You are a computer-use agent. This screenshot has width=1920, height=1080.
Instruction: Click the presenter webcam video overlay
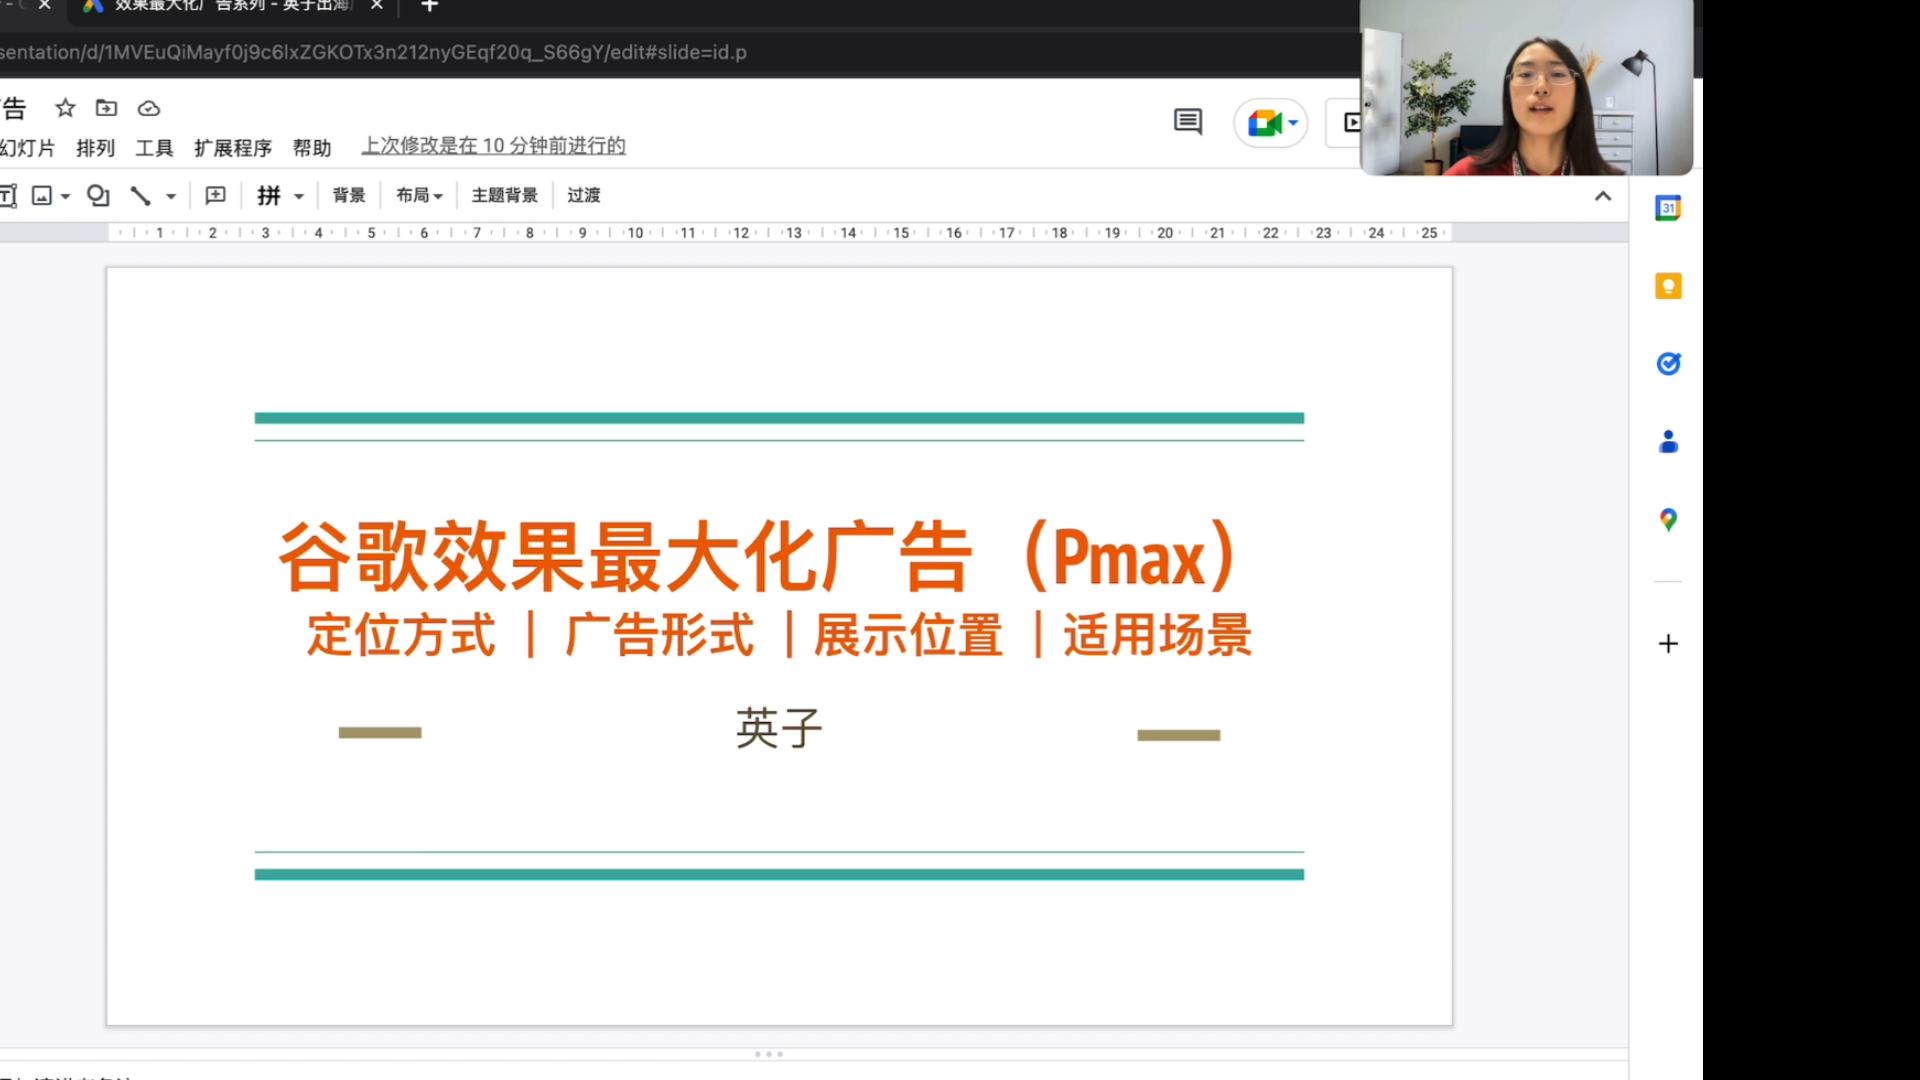pyautogui.click(x=1526, y=88)
